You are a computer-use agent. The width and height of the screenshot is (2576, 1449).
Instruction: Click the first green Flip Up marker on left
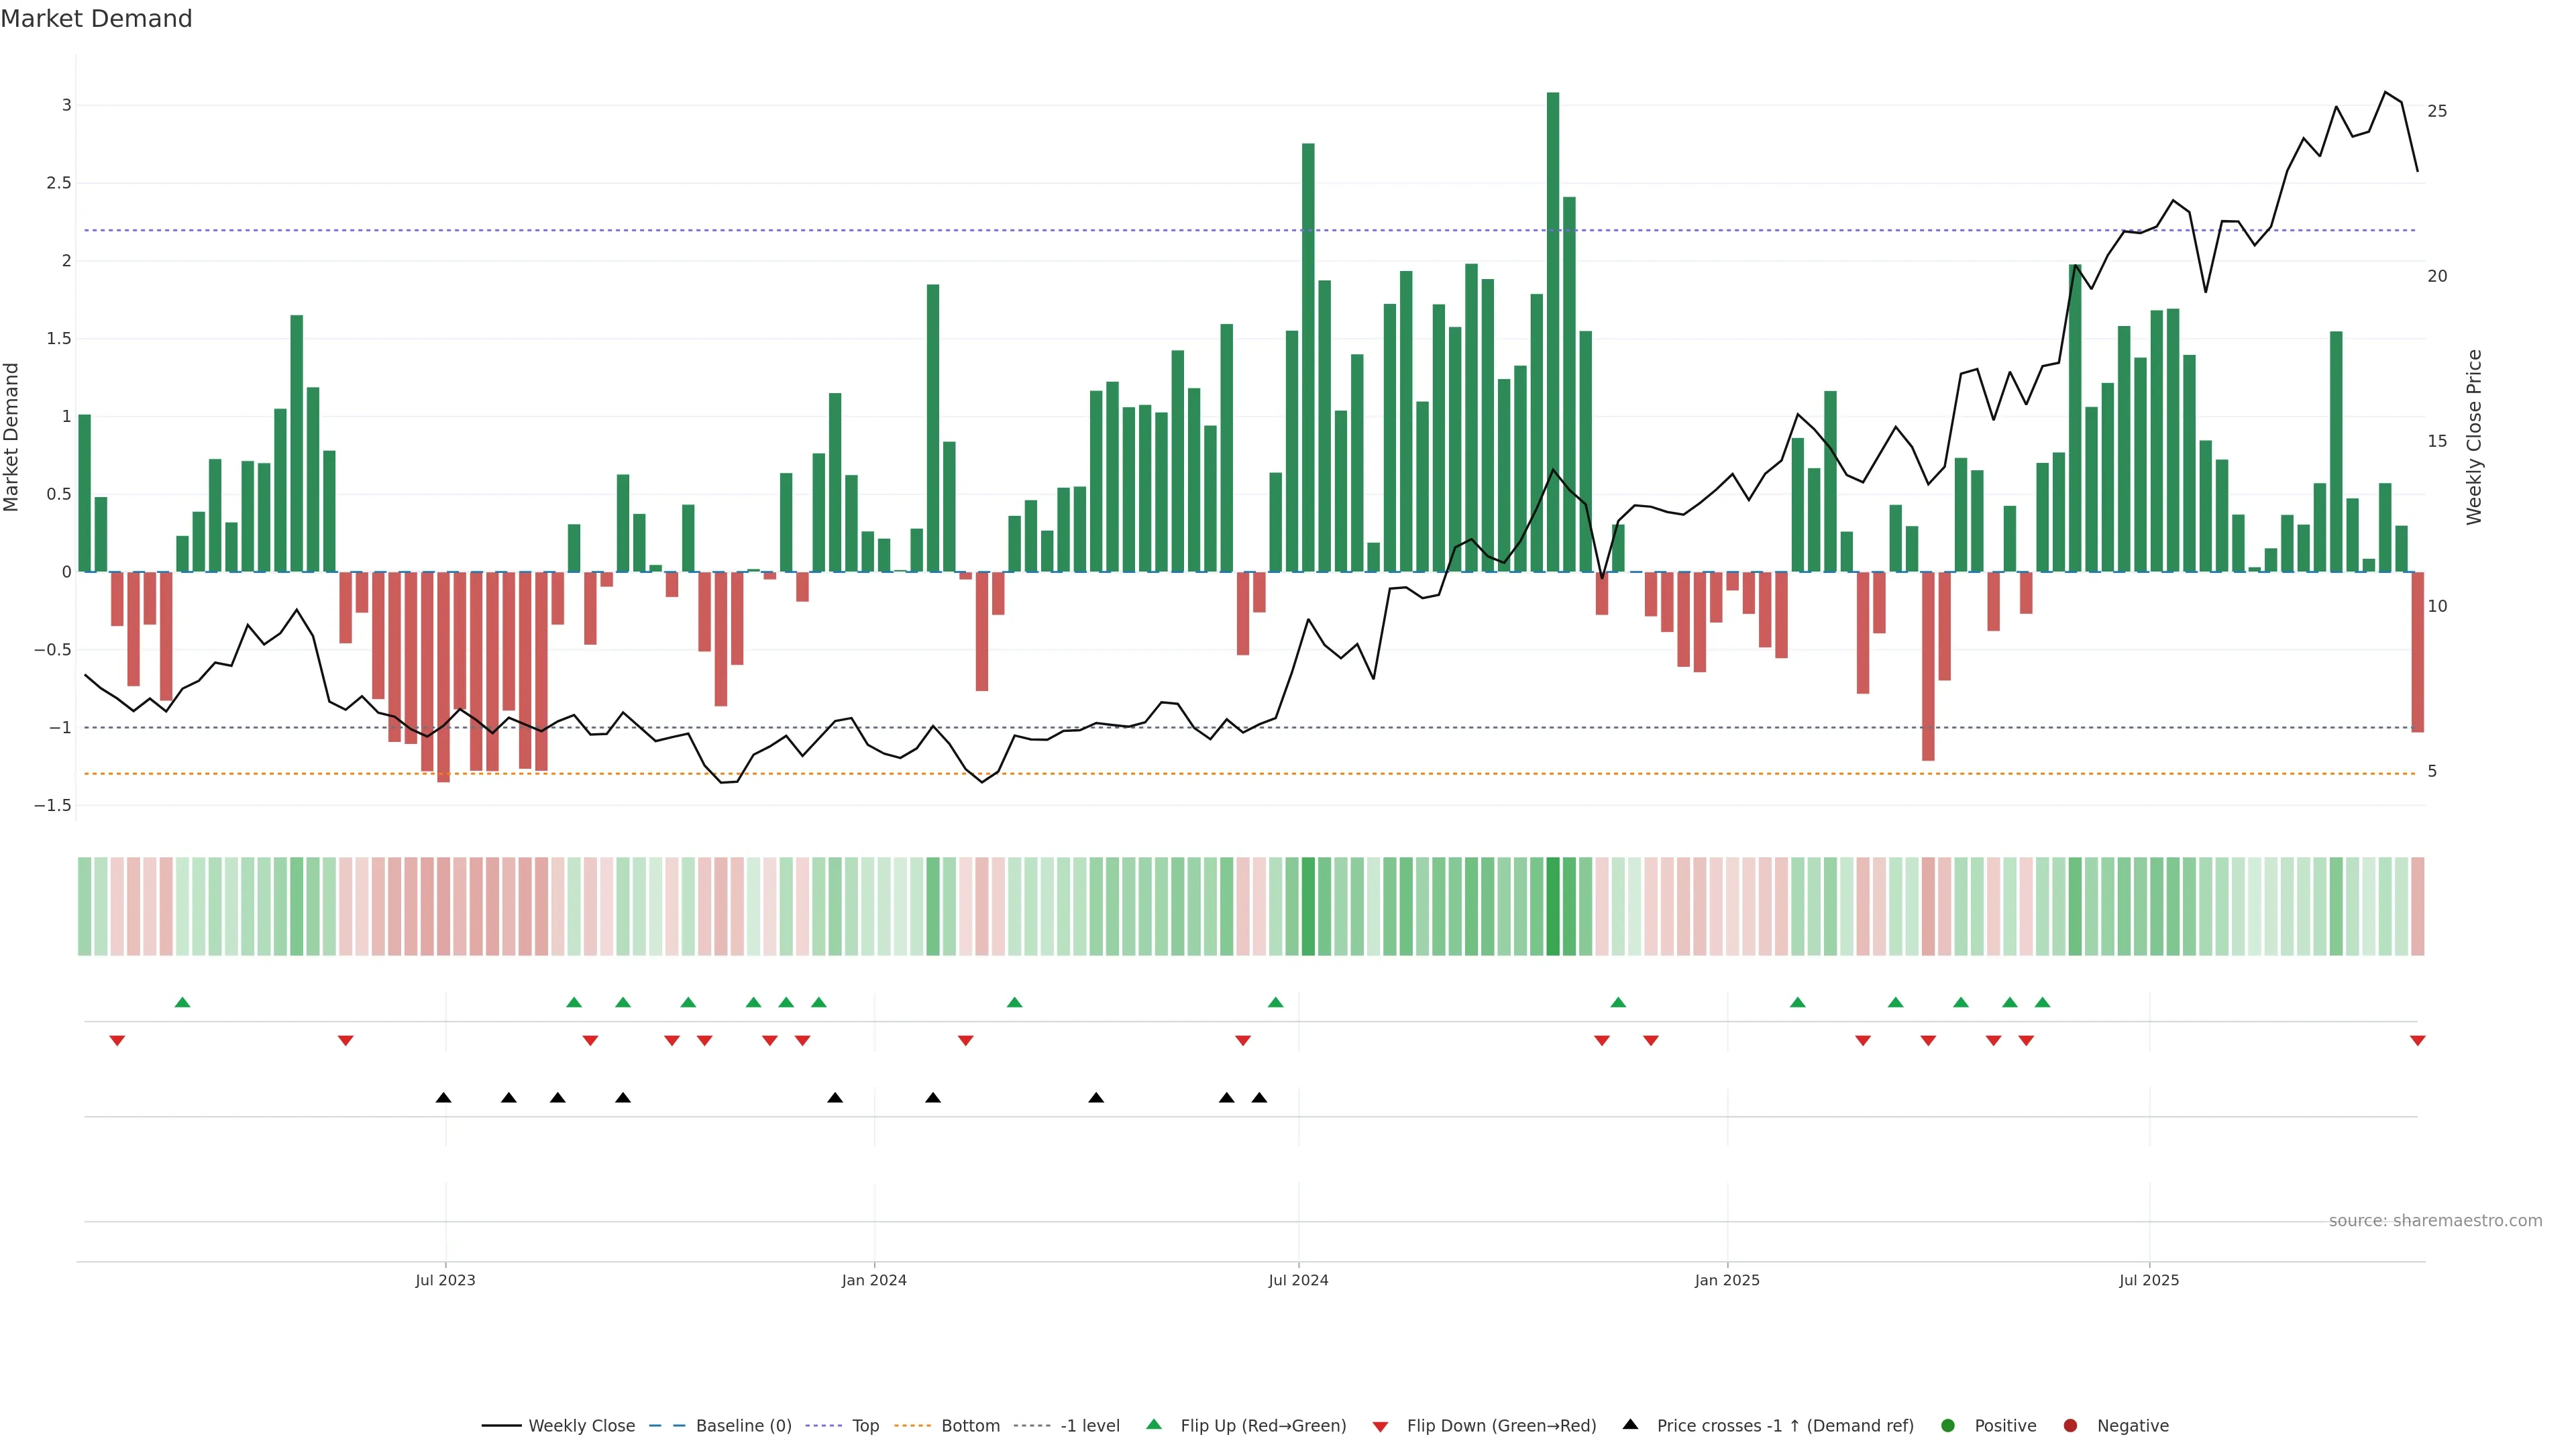tap(182, 1002)
